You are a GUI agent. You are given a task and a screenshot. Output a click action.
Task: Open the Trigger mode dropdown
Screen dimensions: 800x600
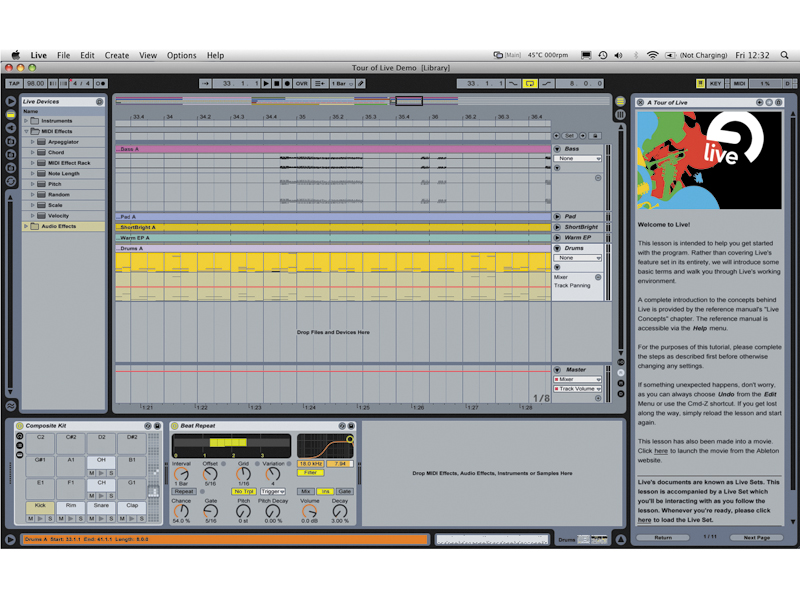272,491
